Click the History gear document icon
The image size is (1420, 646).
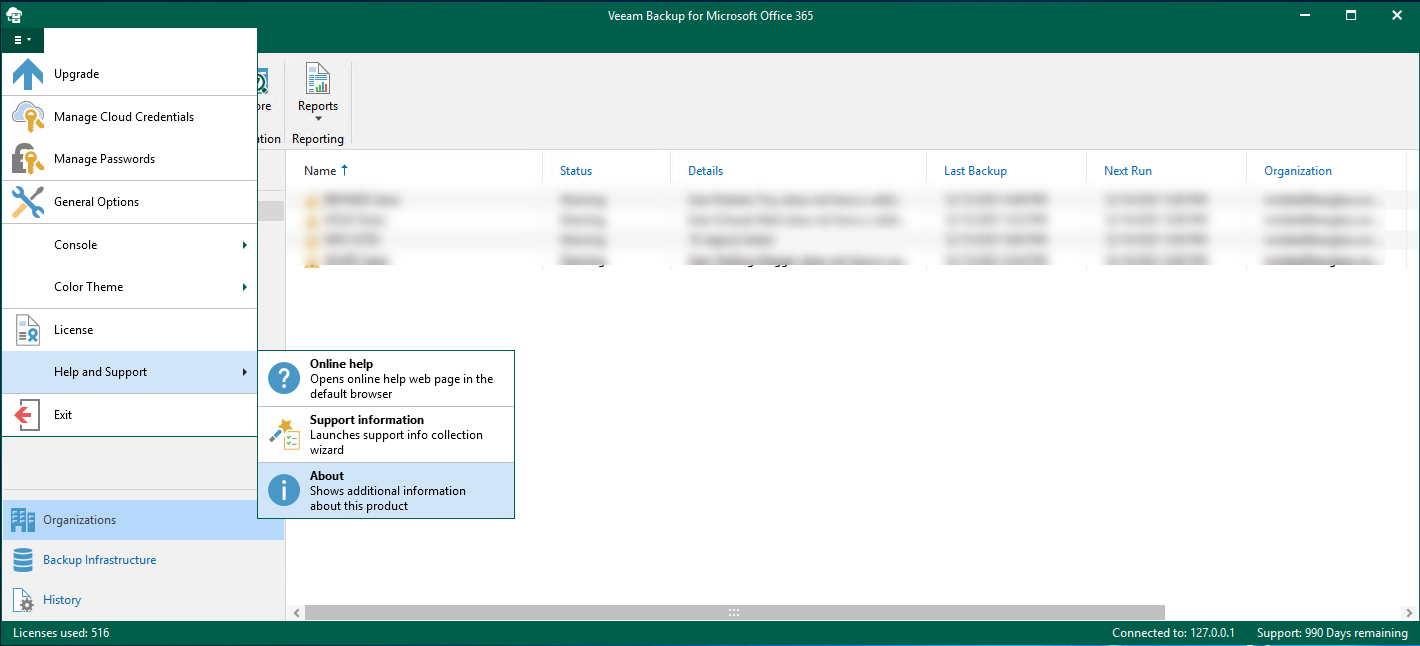tap(22, 600)
